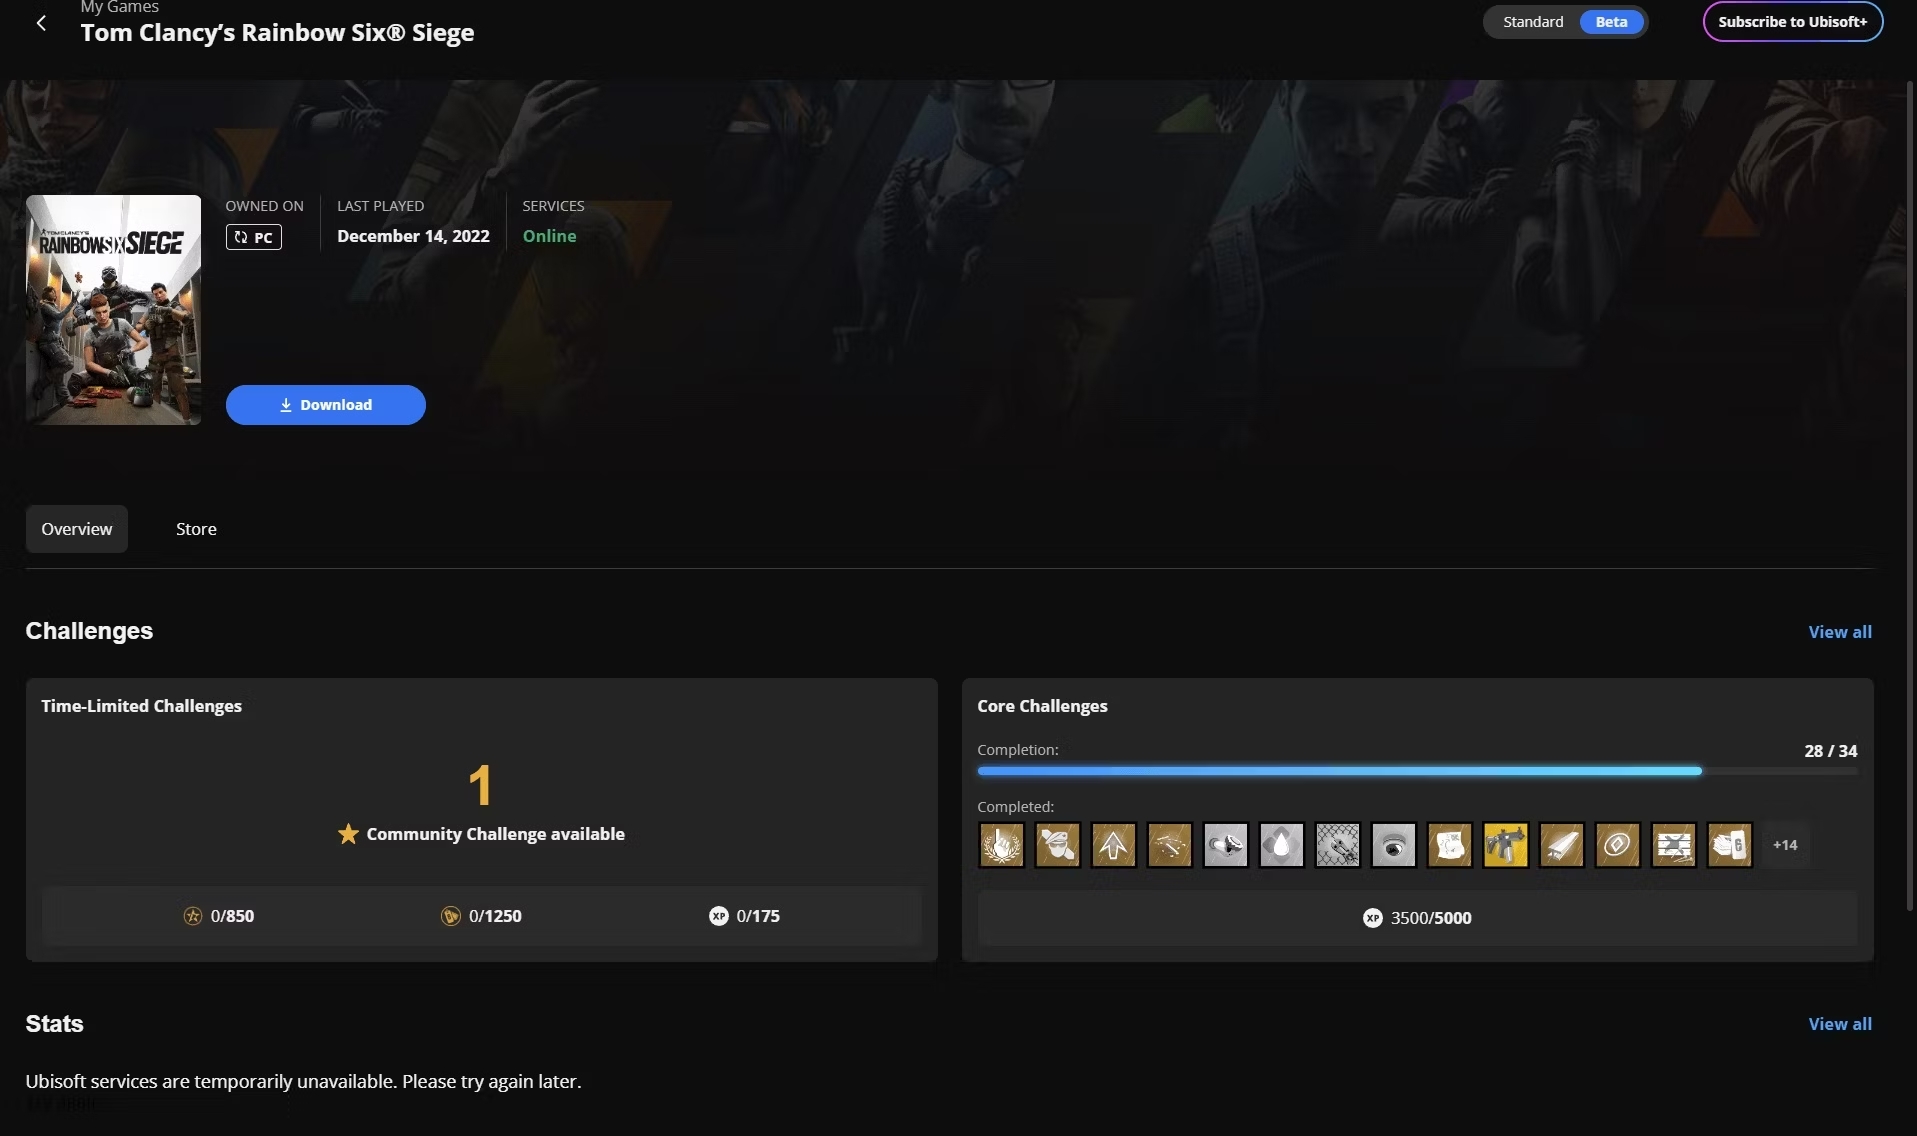Download Rainbow Six Siege
This screenshot has height=1136, width=1917.
click(325, 405)
